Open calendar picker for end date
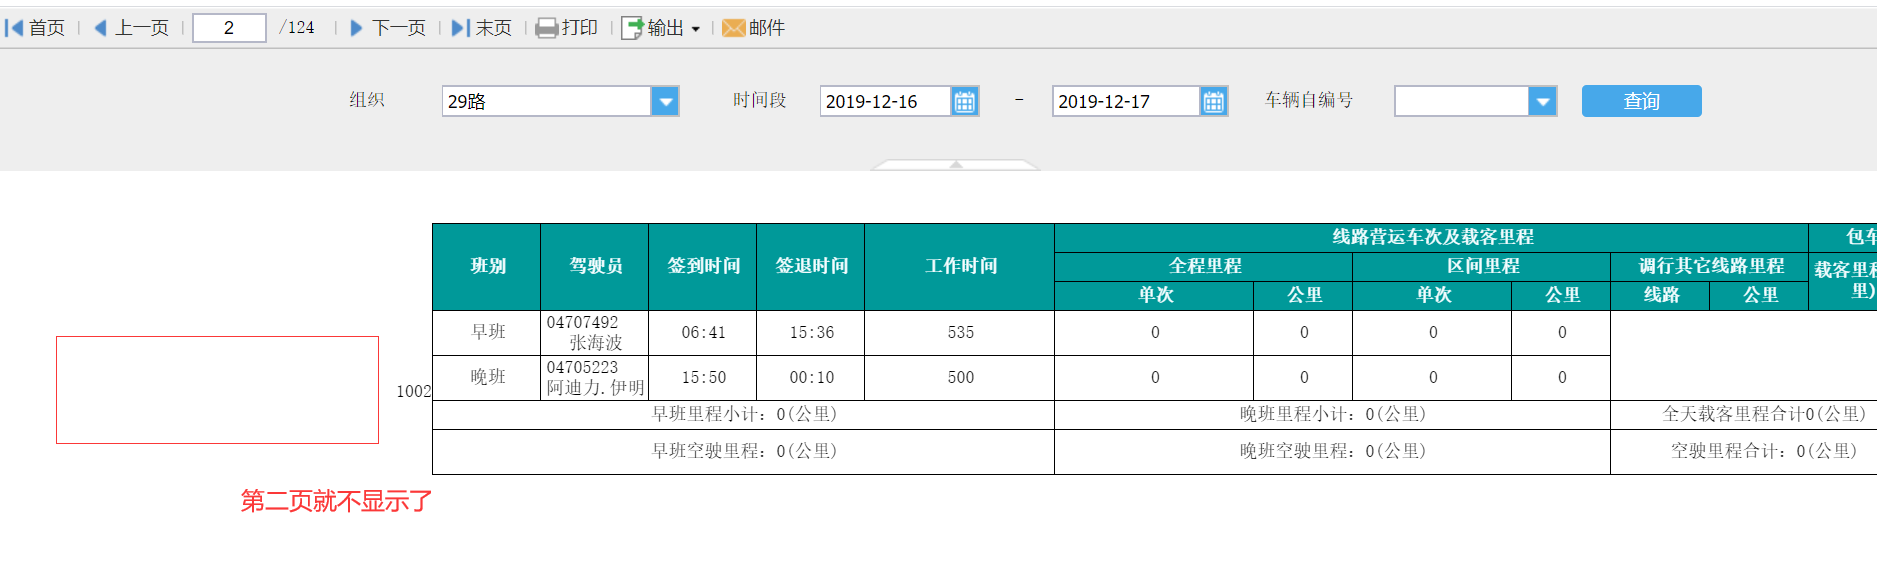 (x=1213, y=101)
